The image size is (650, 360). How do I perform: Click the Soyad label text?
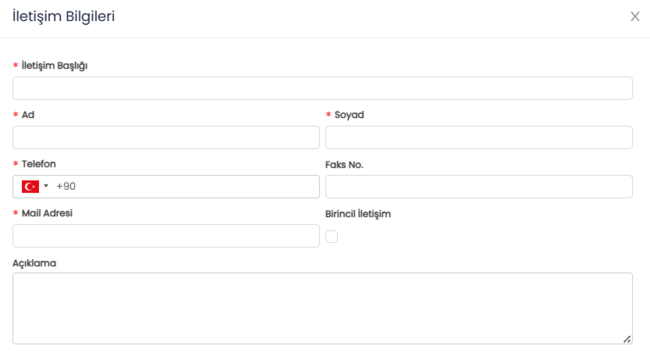click(349, 115)
